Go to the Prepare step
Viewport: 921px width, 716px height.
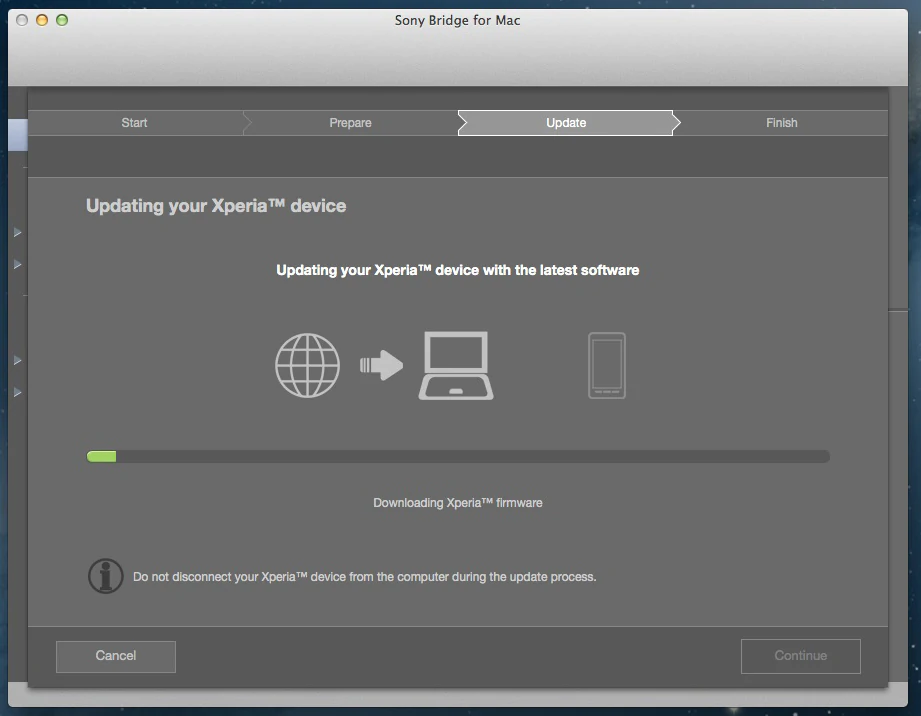coord(350,123)
